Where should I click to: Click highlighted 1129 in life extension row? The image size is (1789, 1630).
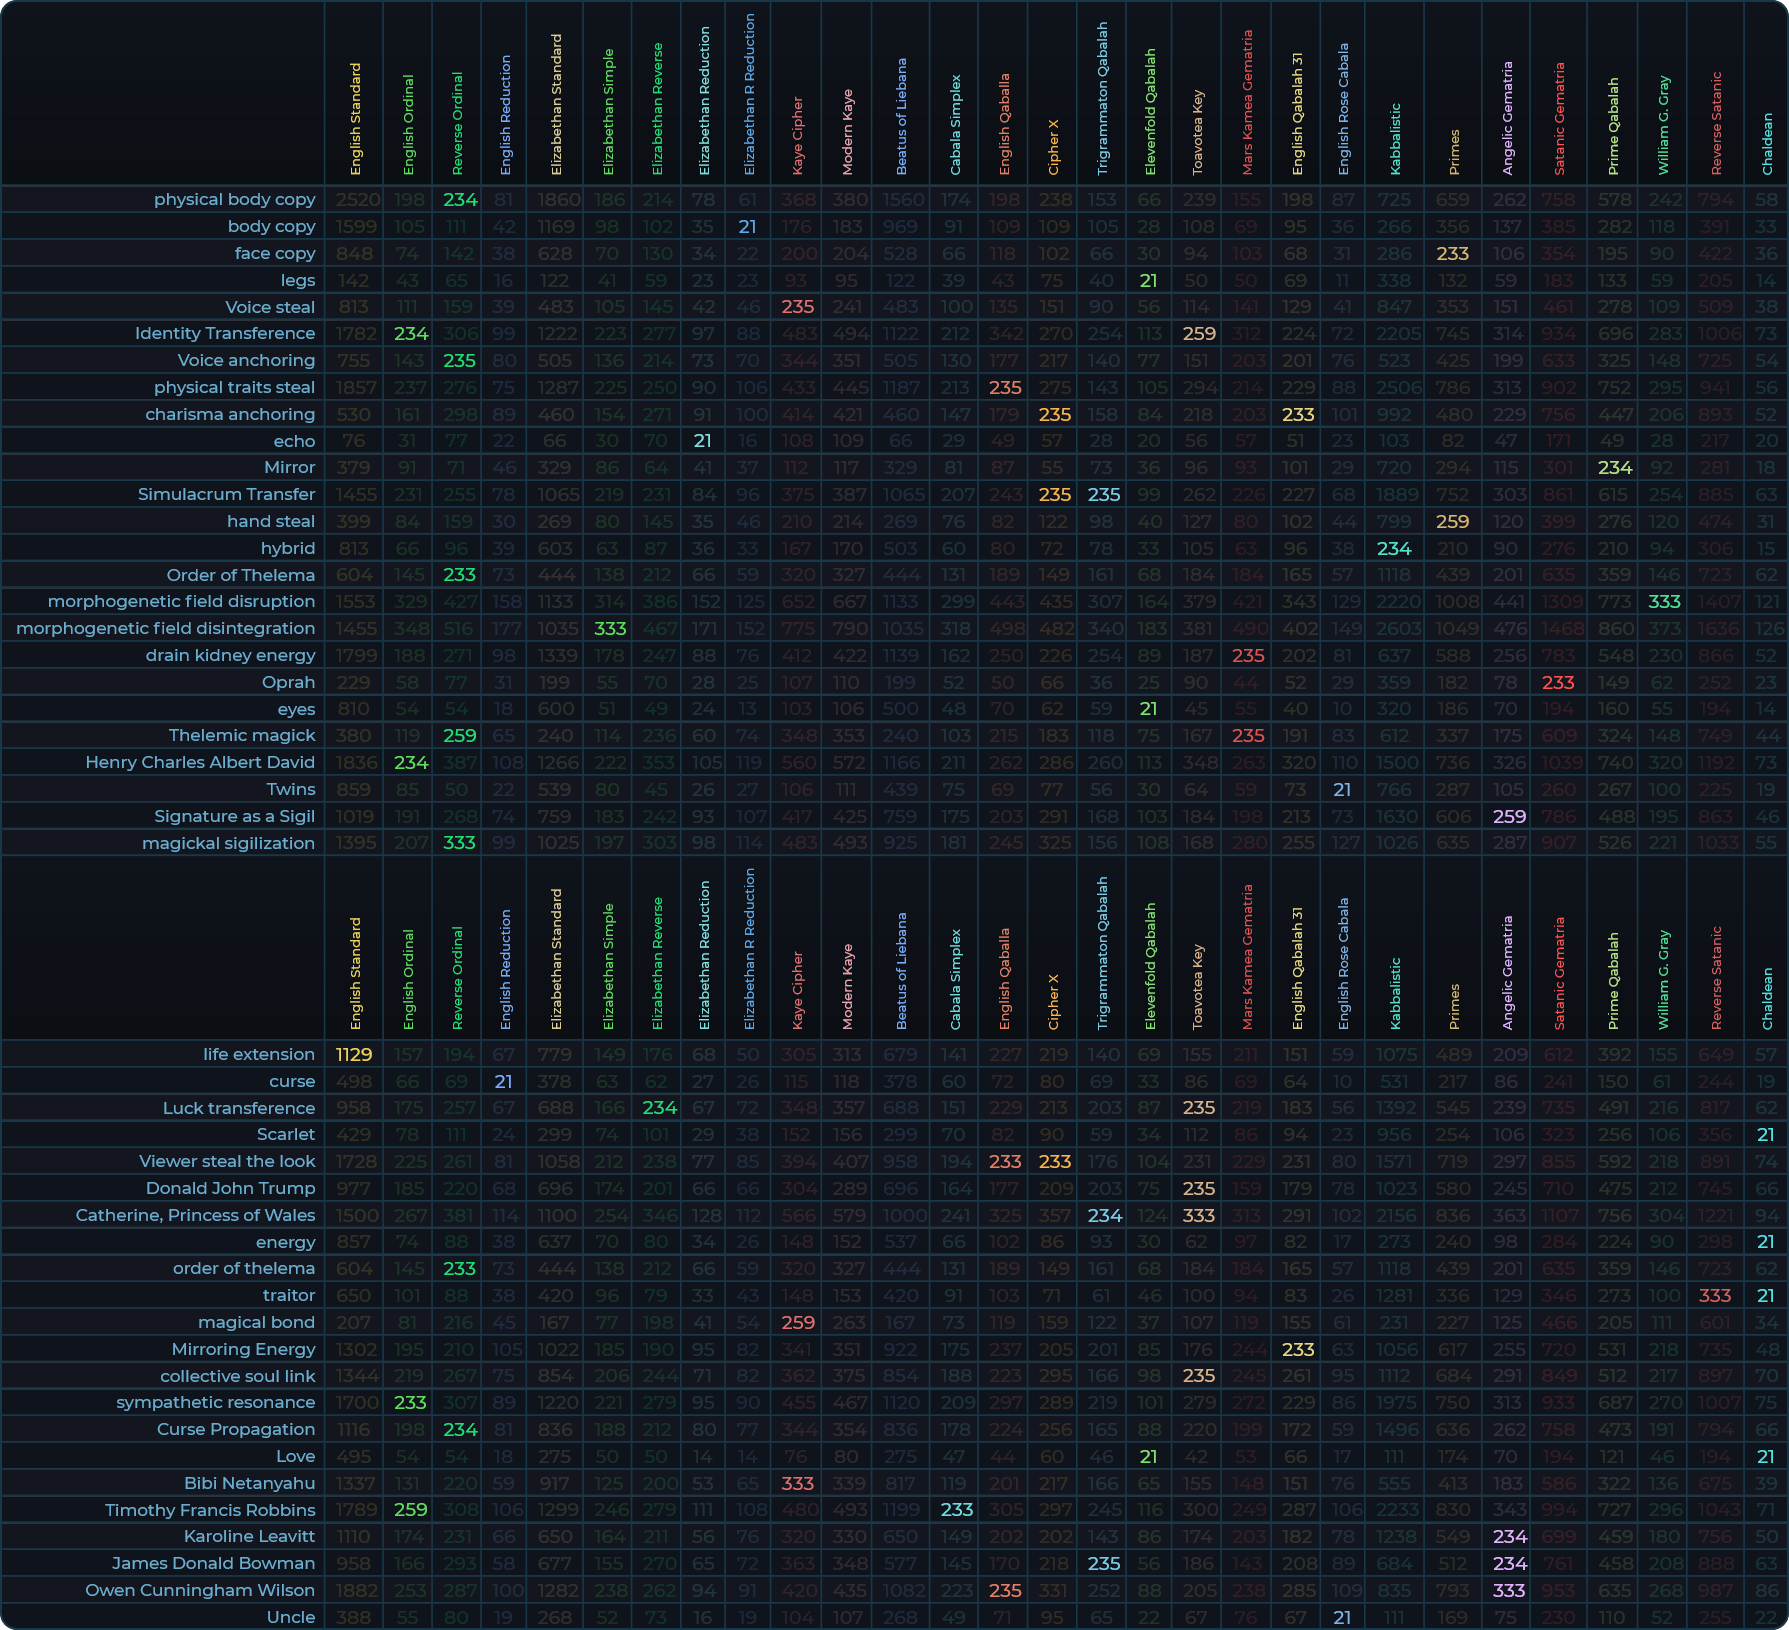click(353, 1054)
